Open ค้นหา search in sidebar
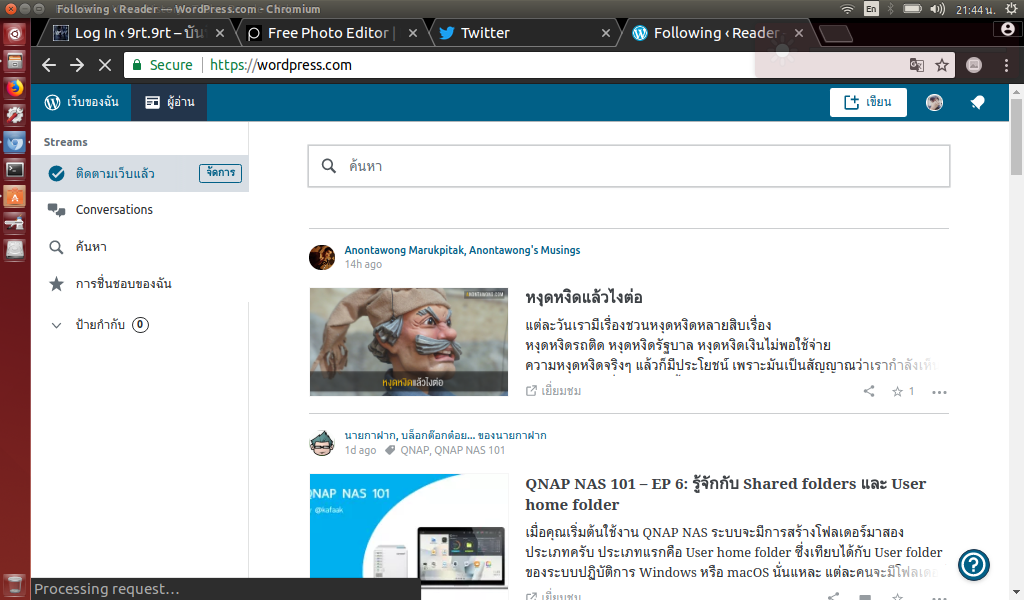 click(x=91, y=247)
